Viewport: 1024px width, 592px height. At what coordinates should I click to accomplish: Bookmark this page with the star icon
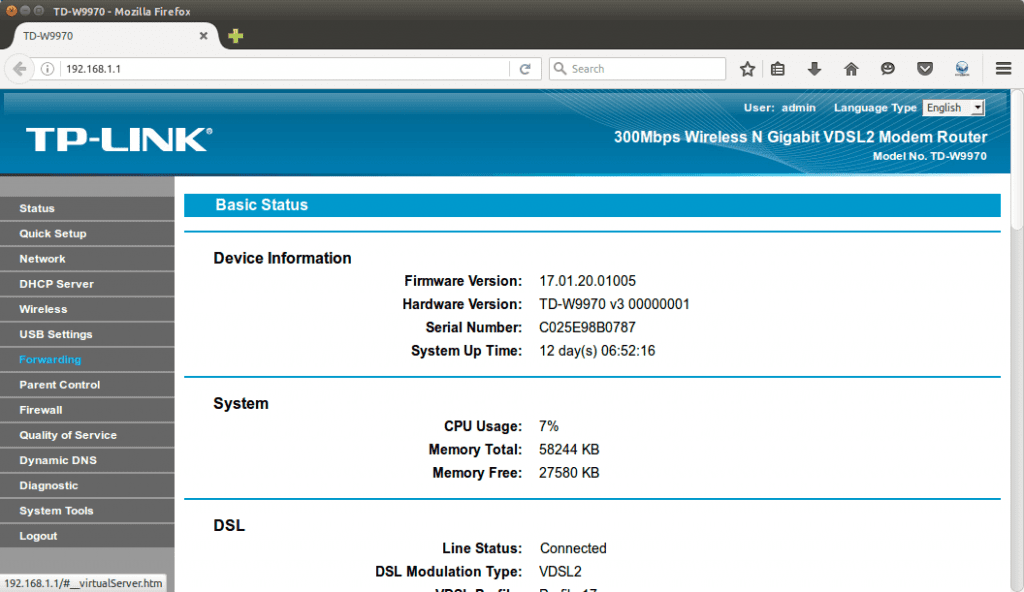pos(747,69)
